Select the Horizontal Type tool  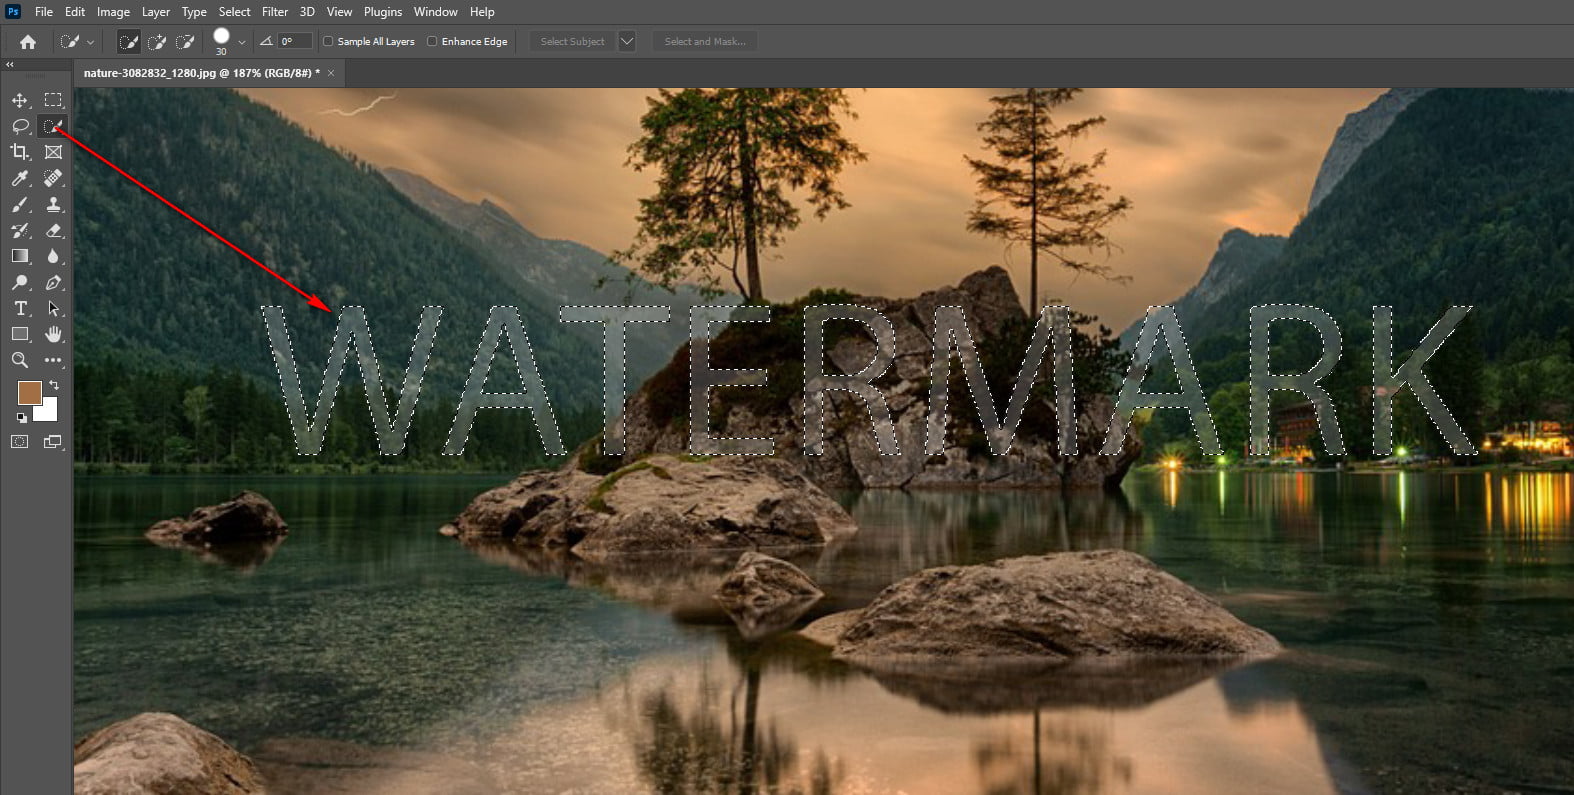[x=20, y=308]
